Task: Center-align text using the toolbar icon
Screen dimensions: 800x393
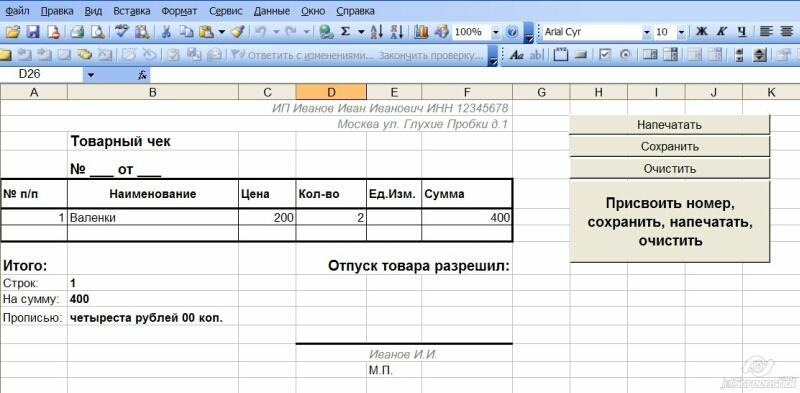Action: click(786, 32)
